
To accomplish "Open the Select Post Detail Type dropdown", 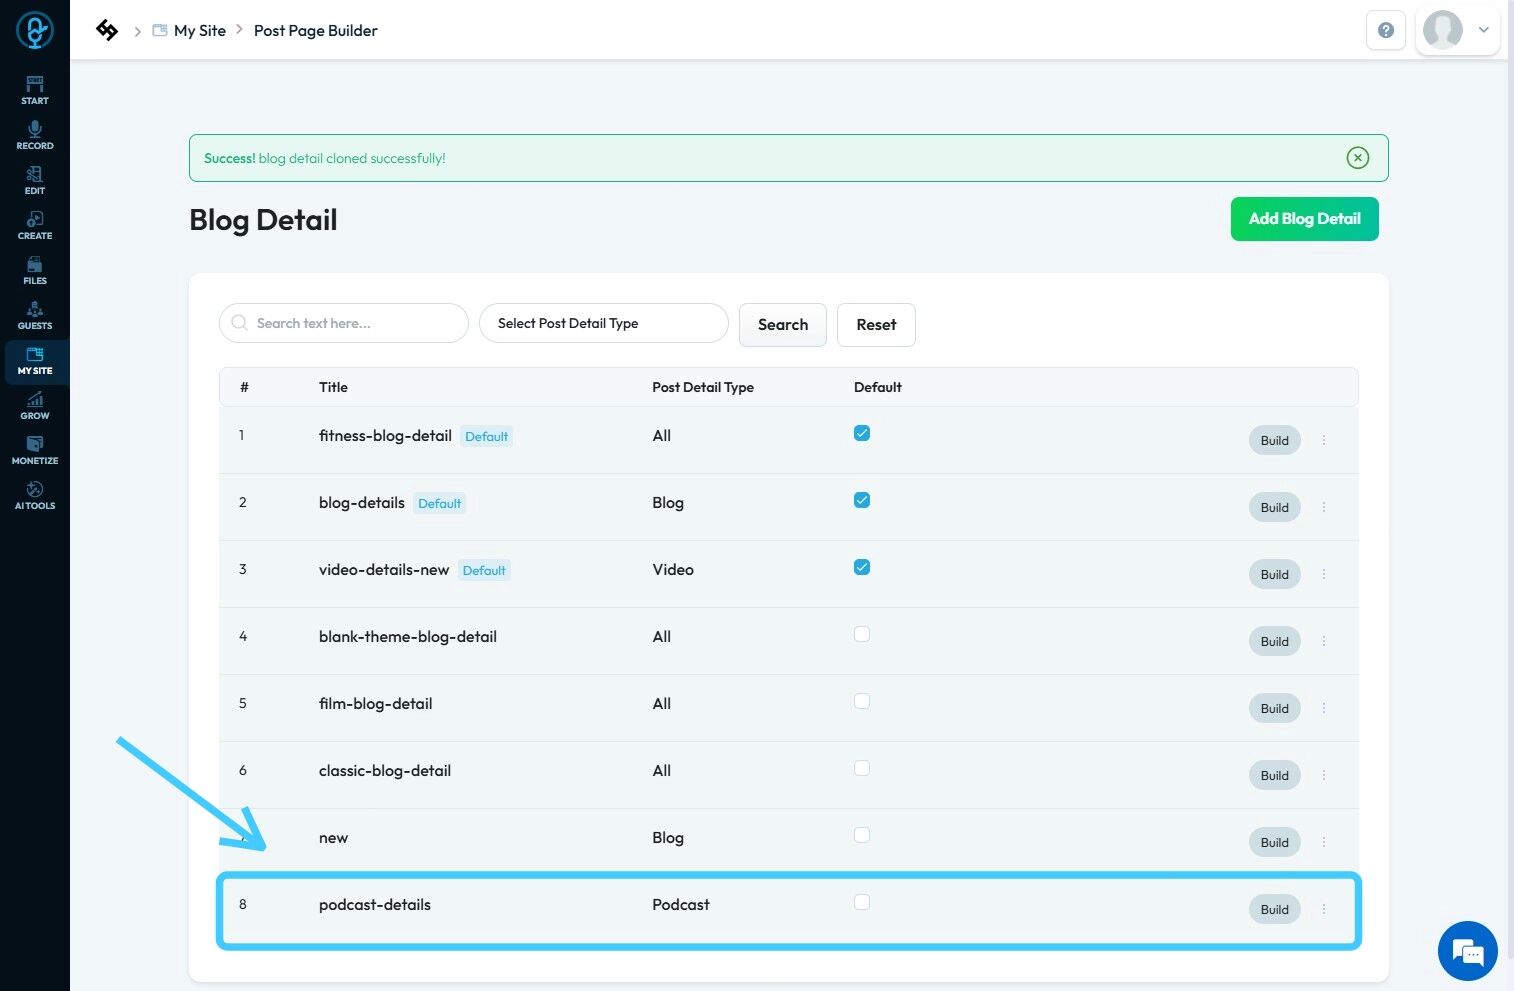I will point(603,323).
